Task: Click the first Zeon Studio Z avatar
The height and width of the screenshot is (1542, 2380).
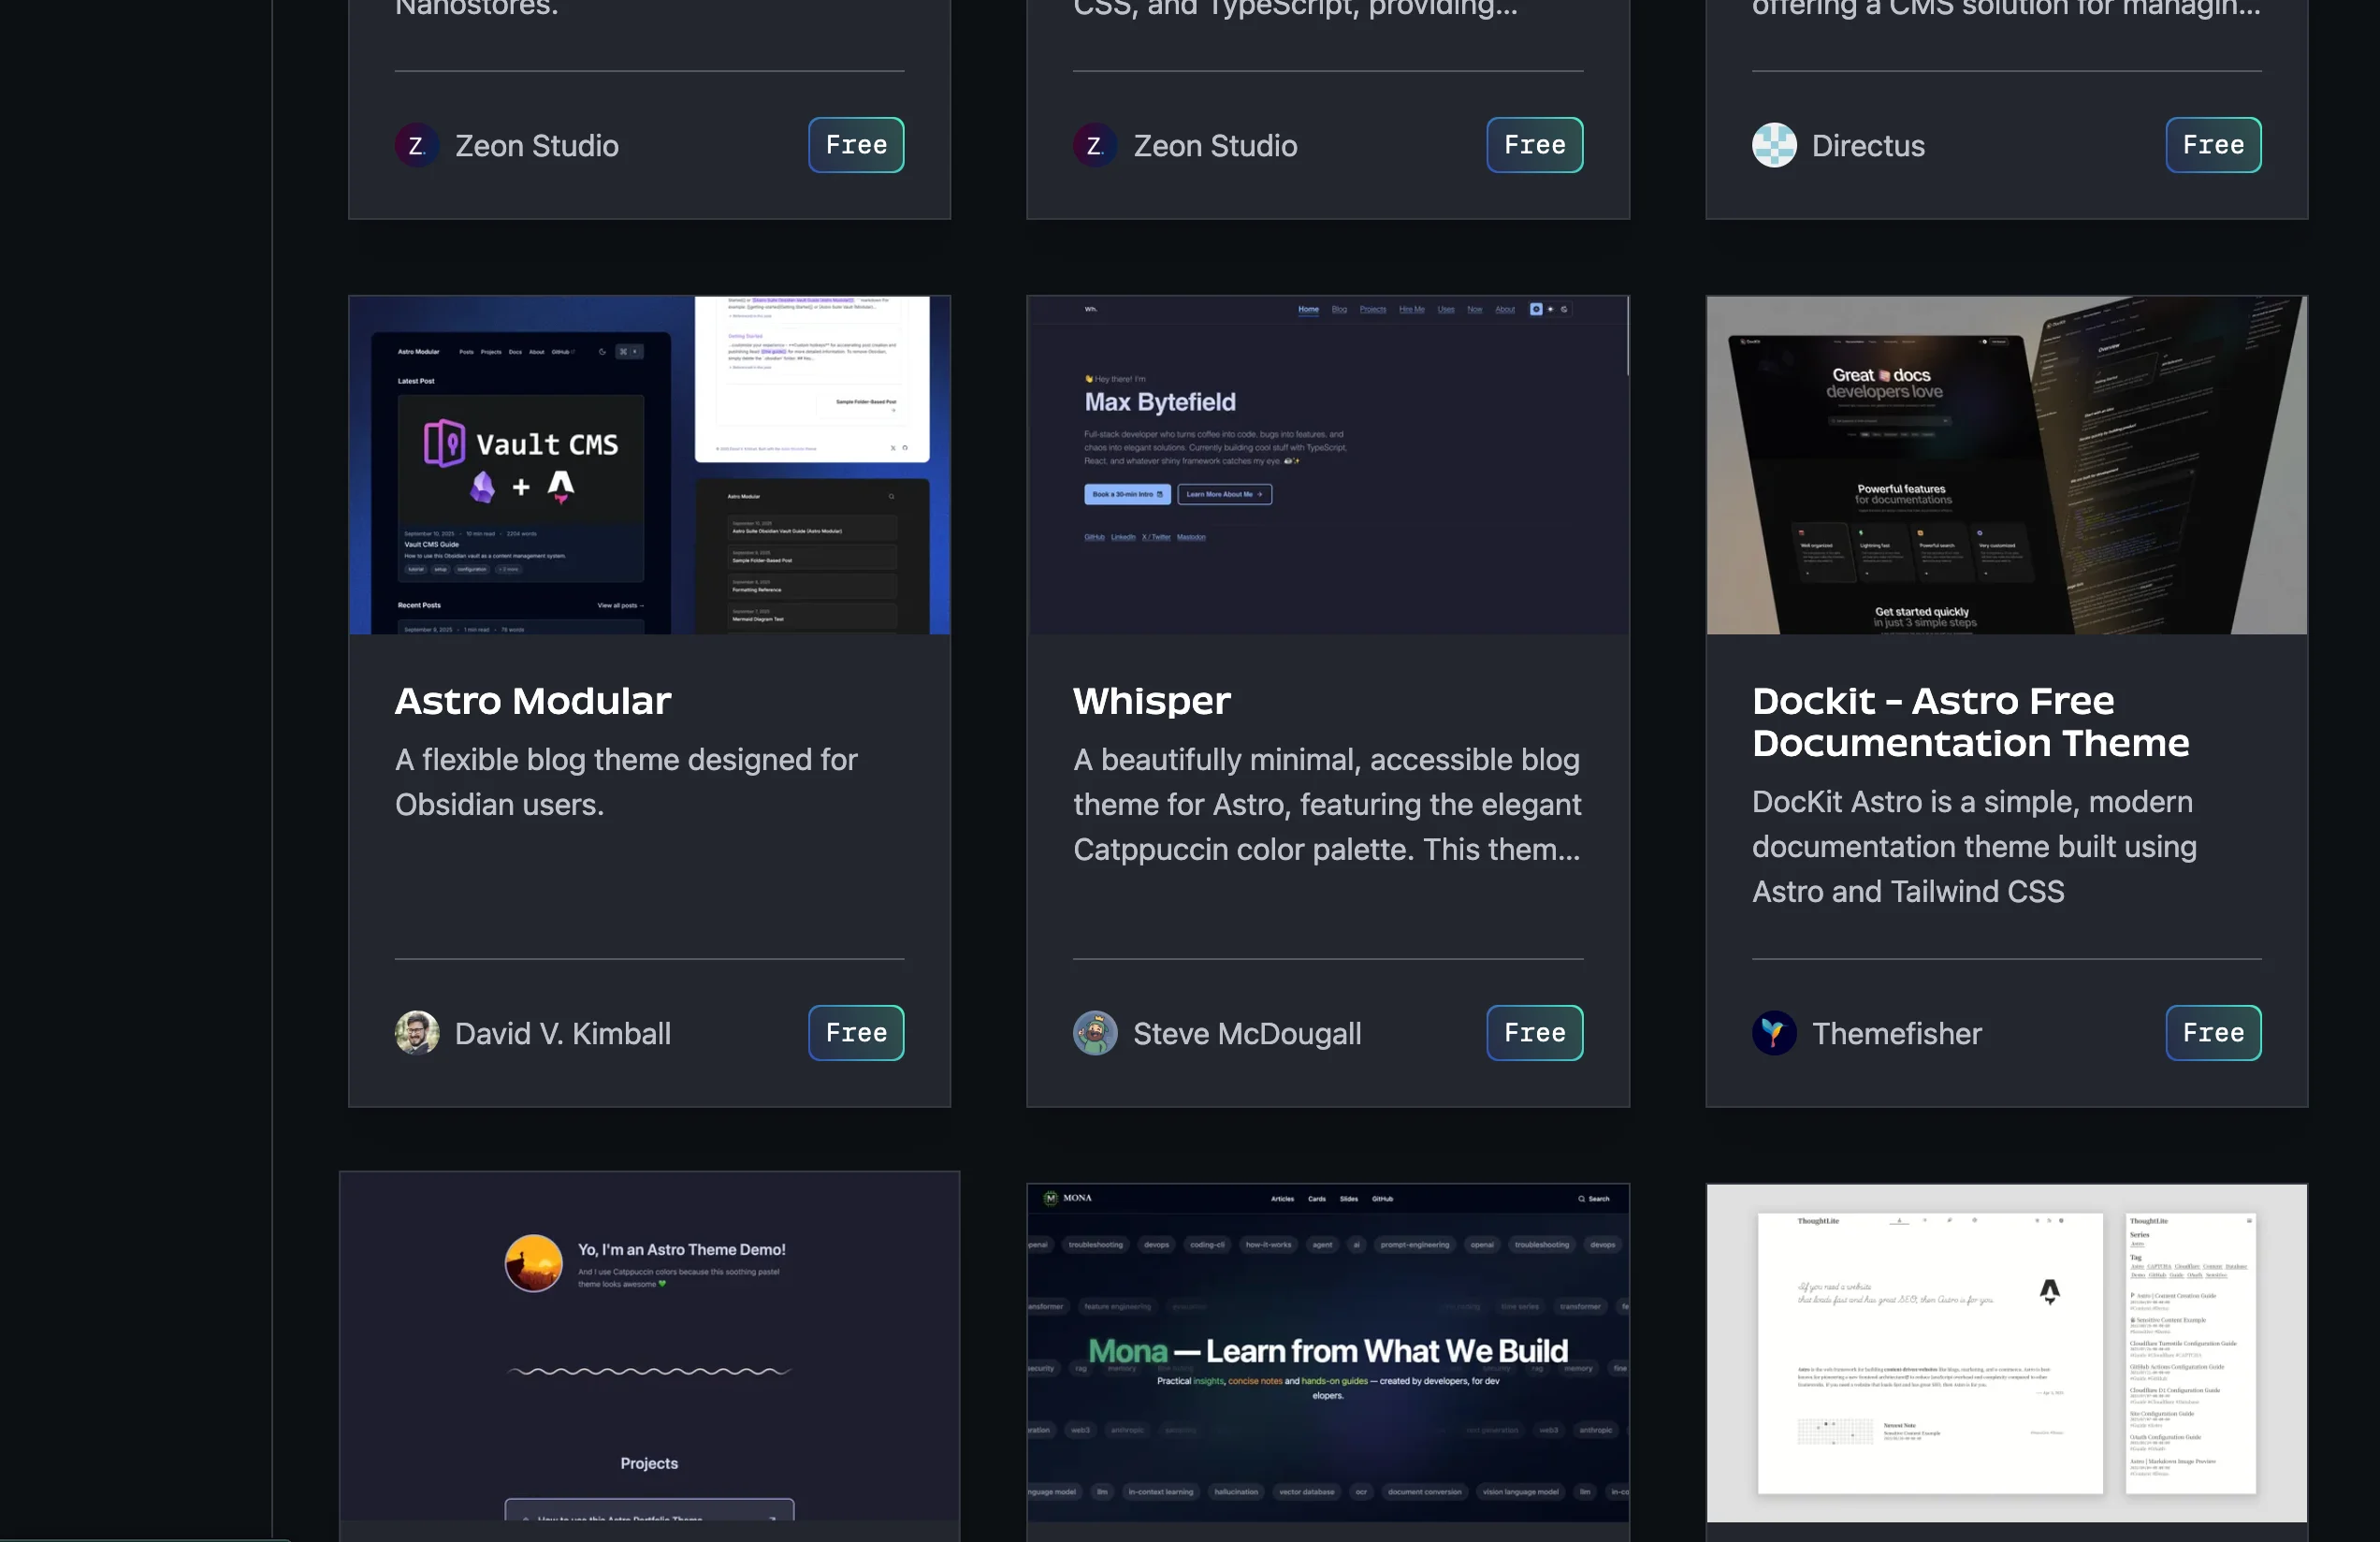Action: click(x=417, y=145)
